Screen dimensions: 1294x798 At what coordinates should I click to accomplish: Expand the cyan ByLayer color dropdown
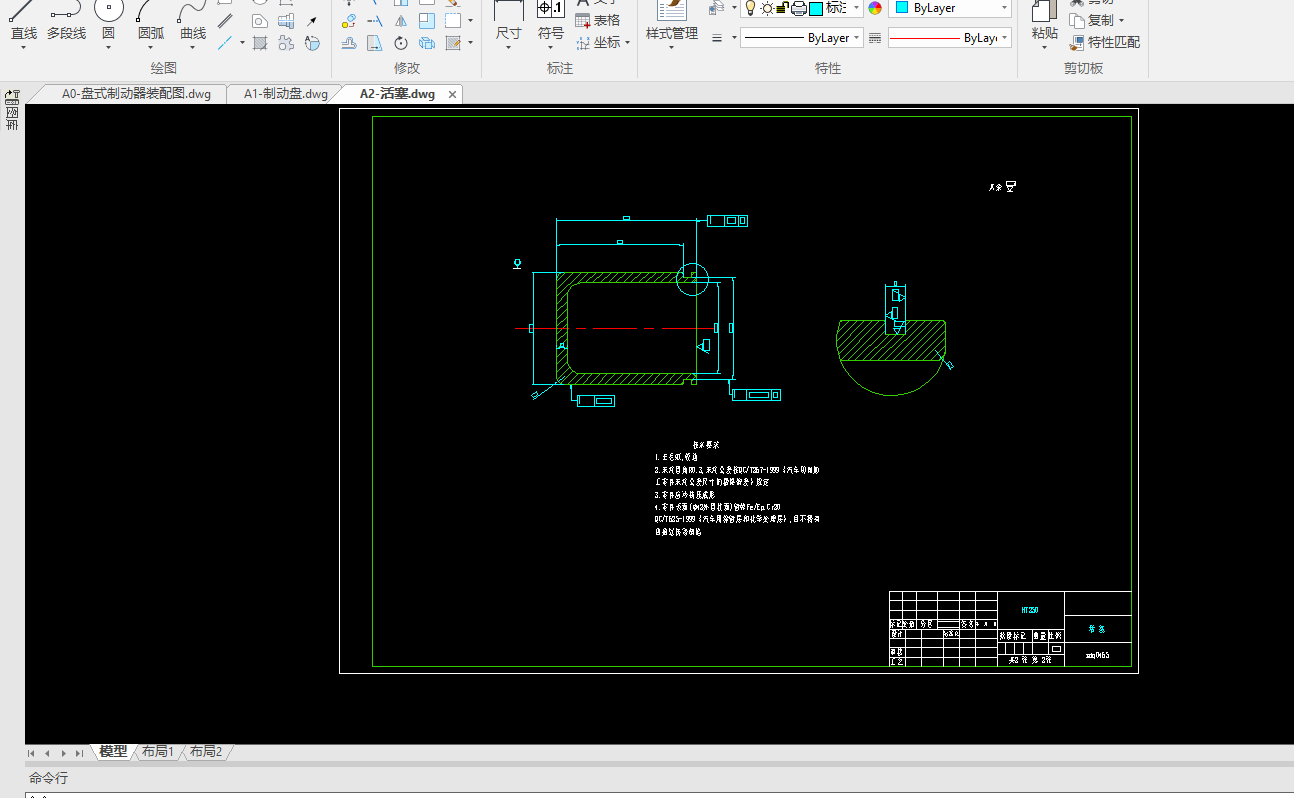pos(1004,8)
